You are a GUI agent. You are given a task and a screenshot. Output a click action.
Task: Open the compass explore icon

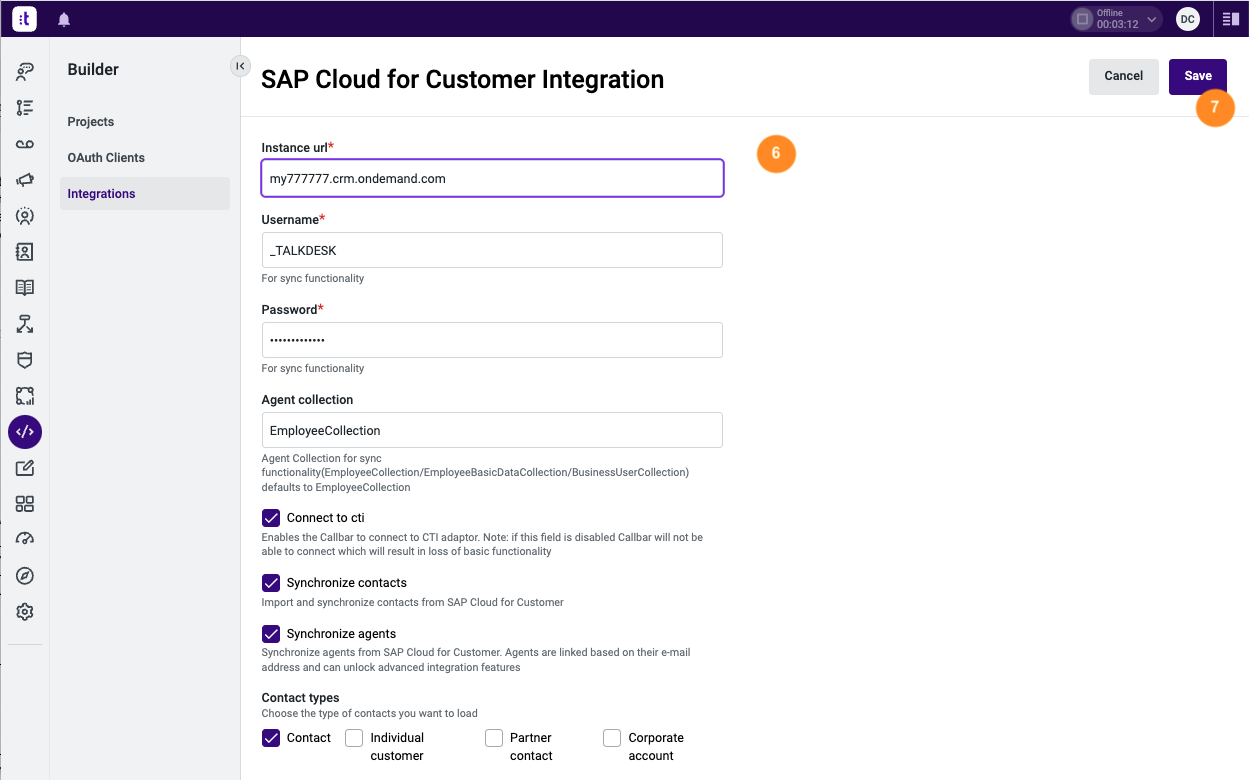point(25,576)
